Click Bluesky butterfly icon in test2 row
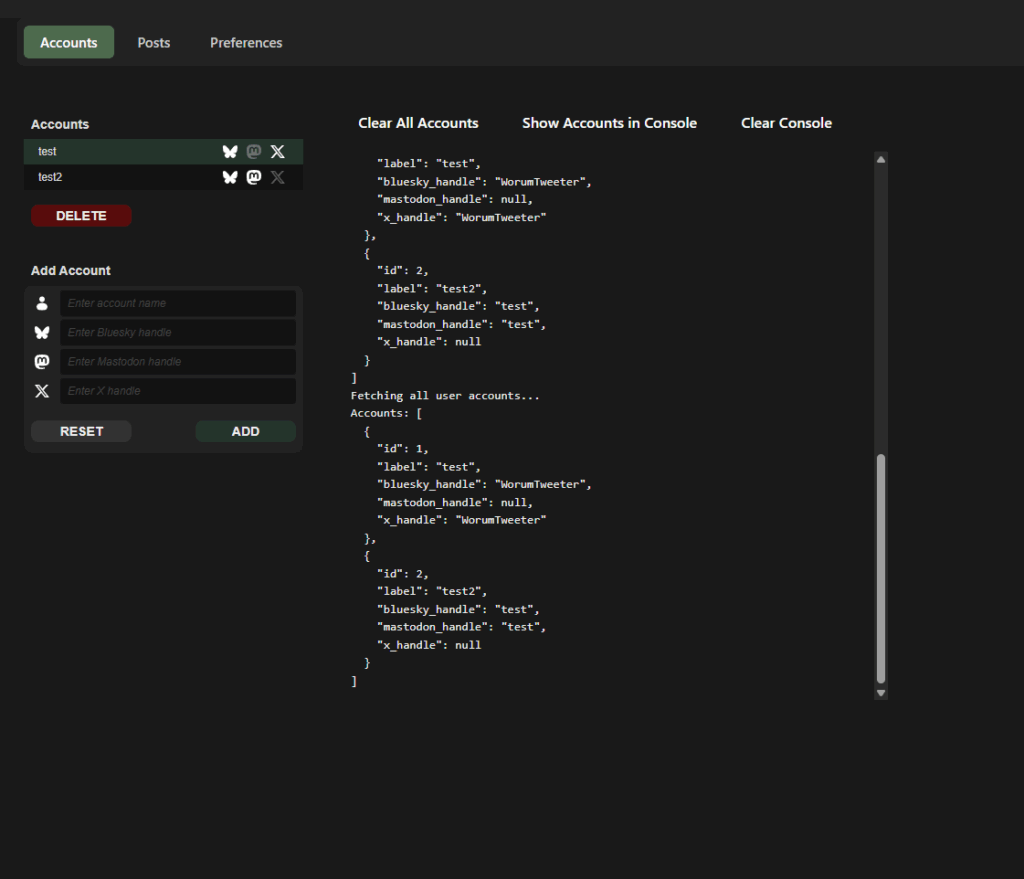The height and width of the screenshot is (879, 1024). pyautogui.click(x=230, y=177)
